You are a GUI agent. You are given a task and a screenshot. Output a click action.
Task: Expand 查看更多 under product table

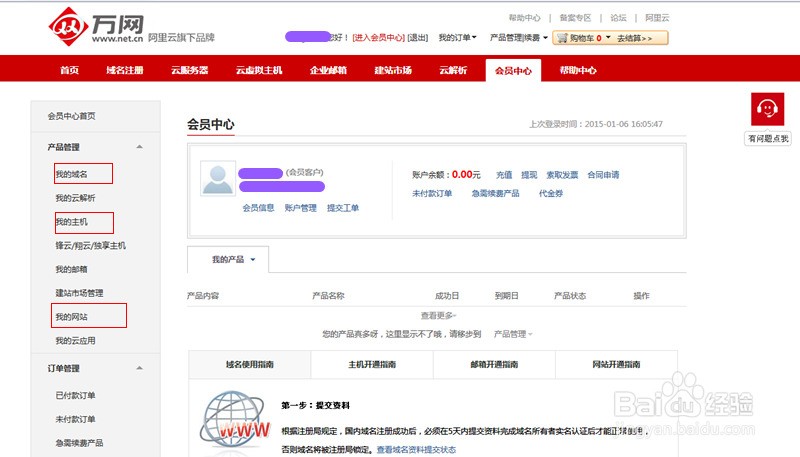click(438, 315)
